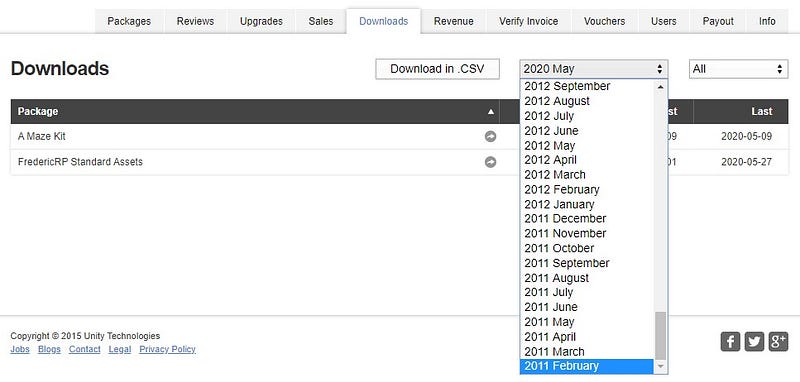Click the Download in .CSV button

437,69
